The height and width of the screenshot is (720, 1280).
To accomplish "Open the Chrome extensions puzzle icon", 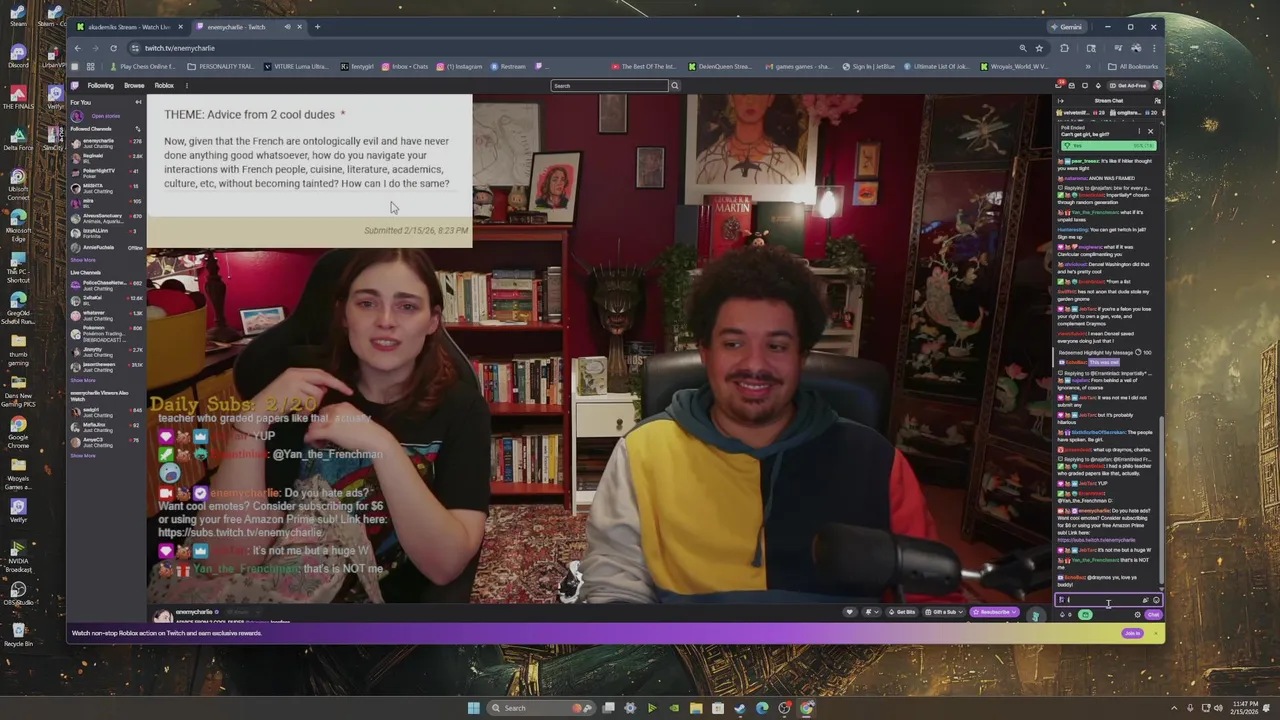I will click(x=1064, y=48).
